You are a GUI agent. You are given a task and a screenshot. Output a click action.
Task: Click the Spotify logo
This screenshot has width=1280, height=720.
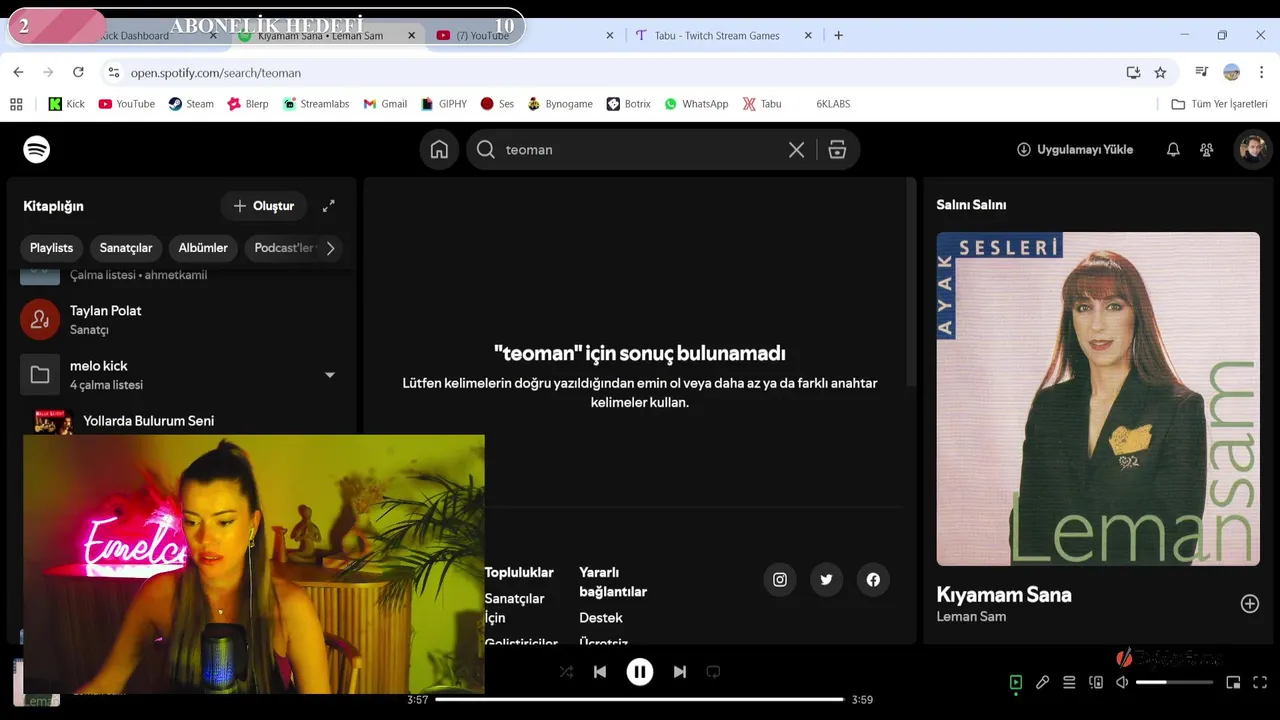click(x=37, y=150)
